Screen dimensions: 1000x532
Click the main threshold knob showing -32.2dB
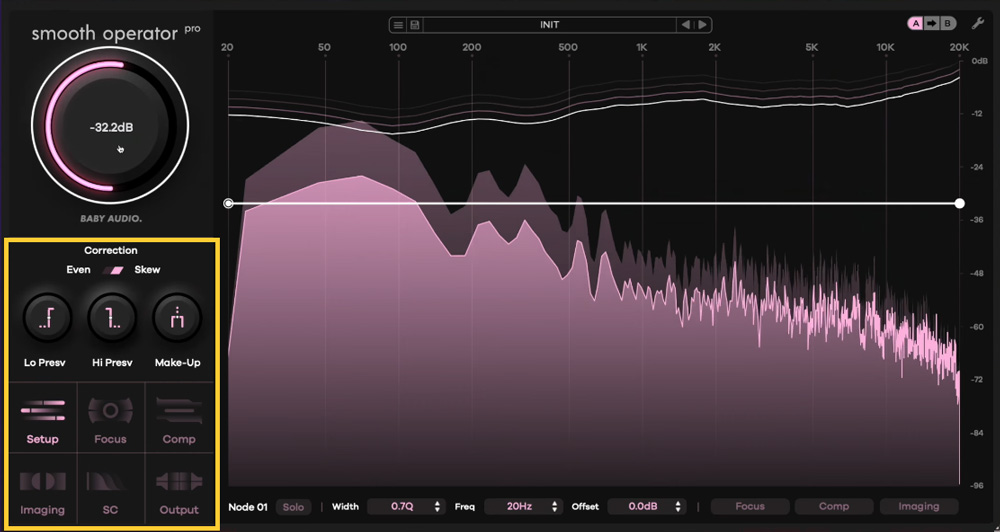point(110,126)
